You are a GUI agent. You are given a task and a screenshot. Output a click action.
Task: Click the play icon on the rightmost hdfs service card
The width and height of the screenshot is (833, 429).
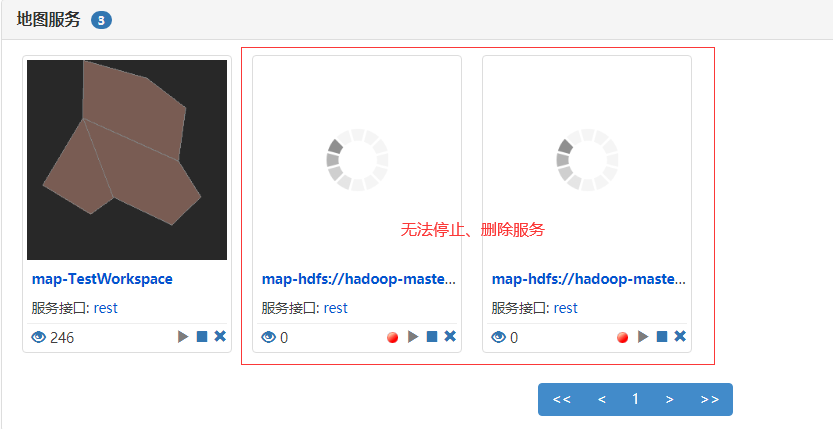pos(643,337)
